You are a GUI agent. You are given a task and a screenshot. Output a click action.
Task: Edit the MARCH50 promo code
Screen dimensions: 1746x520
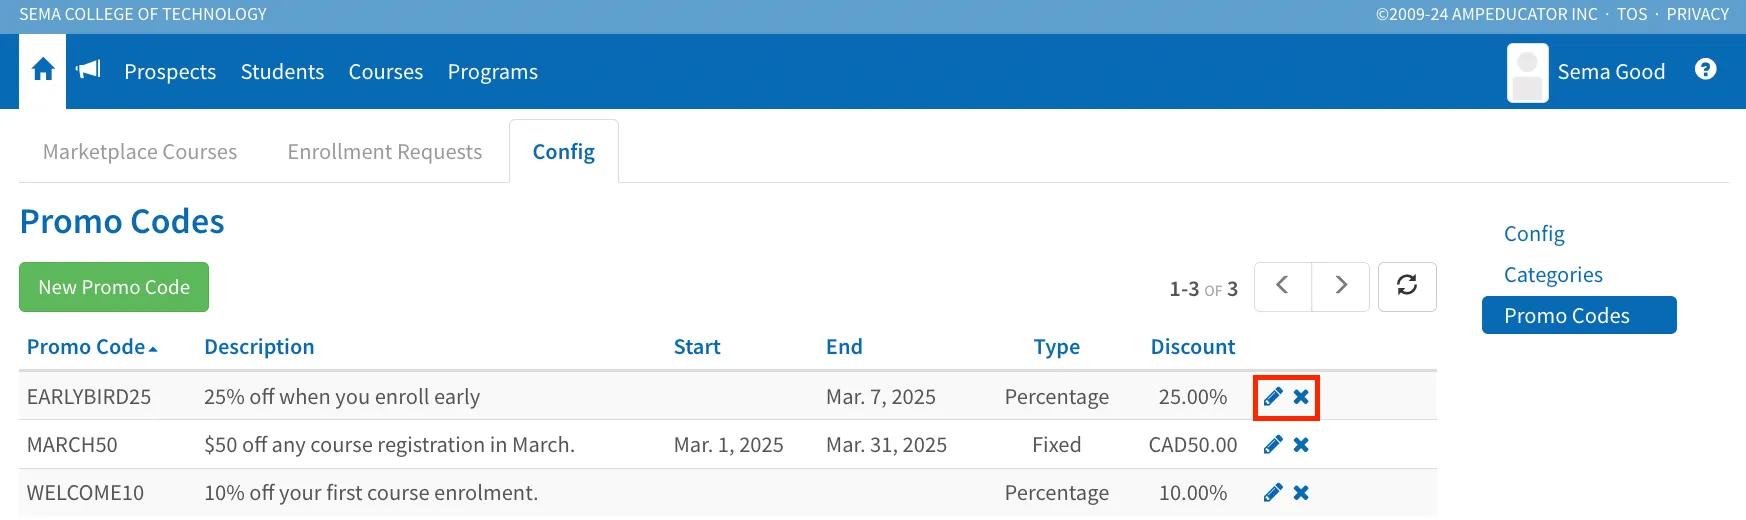pyautogui.click(x=1273, y=445)
